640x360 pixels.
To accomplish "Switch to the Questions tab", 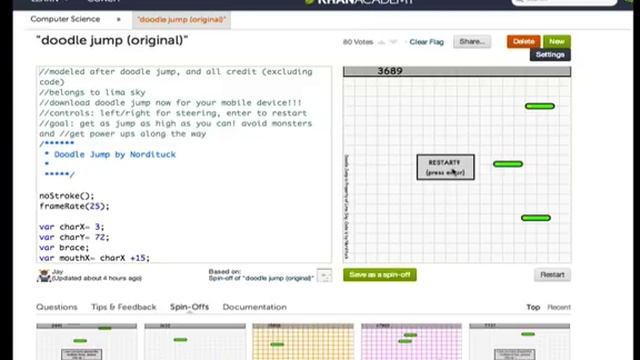I will [x=57, y=307].
